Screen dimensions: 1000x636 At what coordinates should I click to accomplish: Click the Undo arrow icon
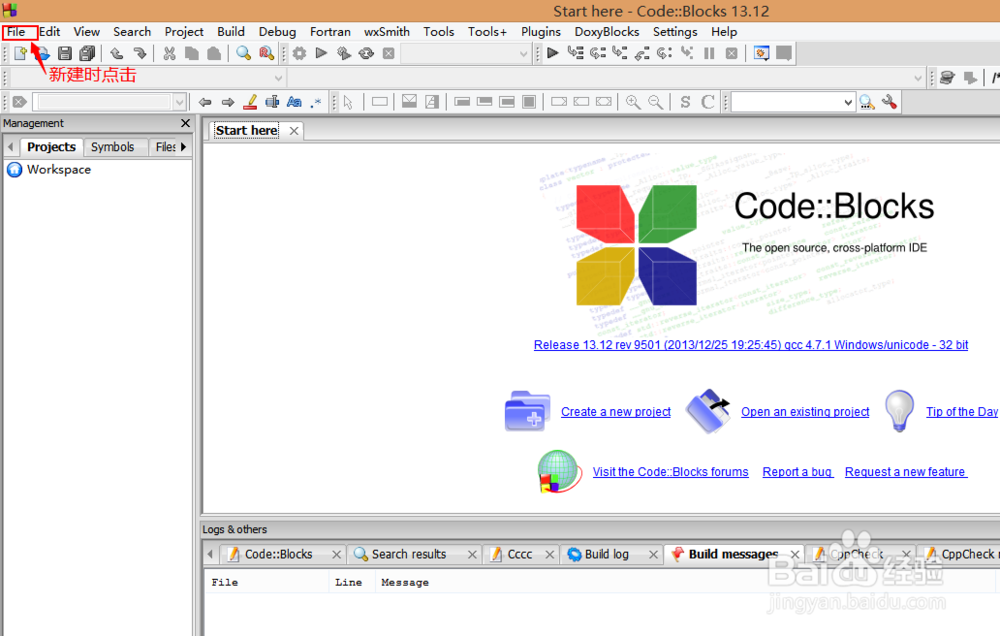(117, 54)
